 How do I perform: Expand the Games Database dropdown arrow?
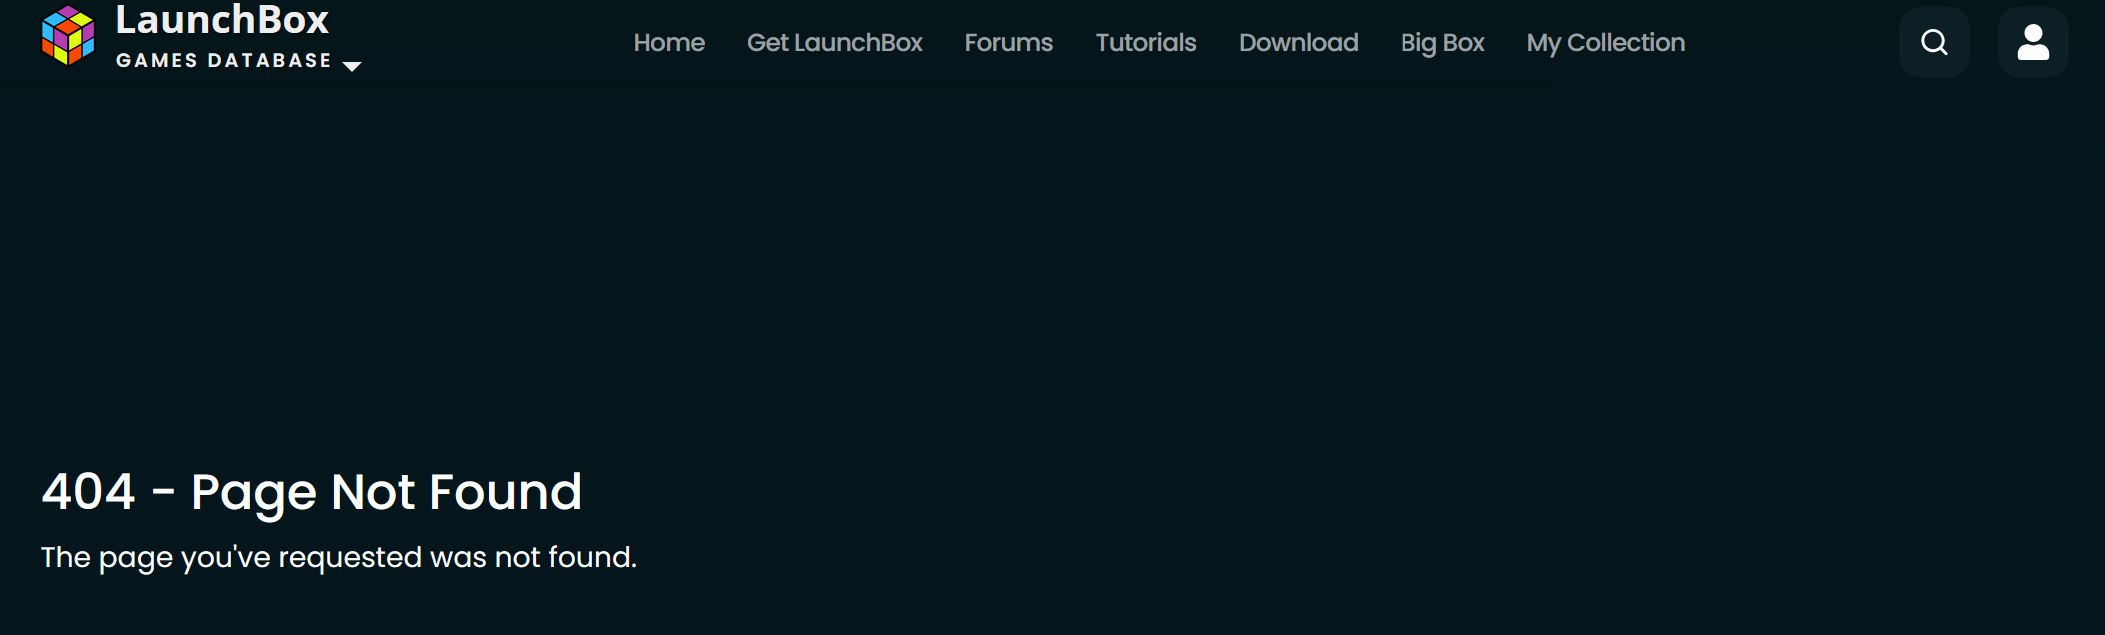352,66
